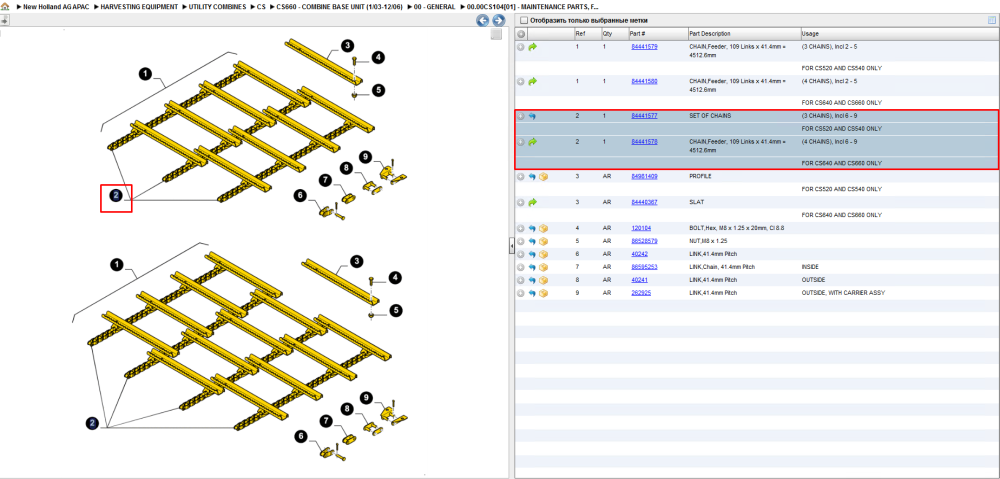This screenshot has width=1000, height=479.
Task: Open part number link 84440367
Action: click(x=644, y=202)
